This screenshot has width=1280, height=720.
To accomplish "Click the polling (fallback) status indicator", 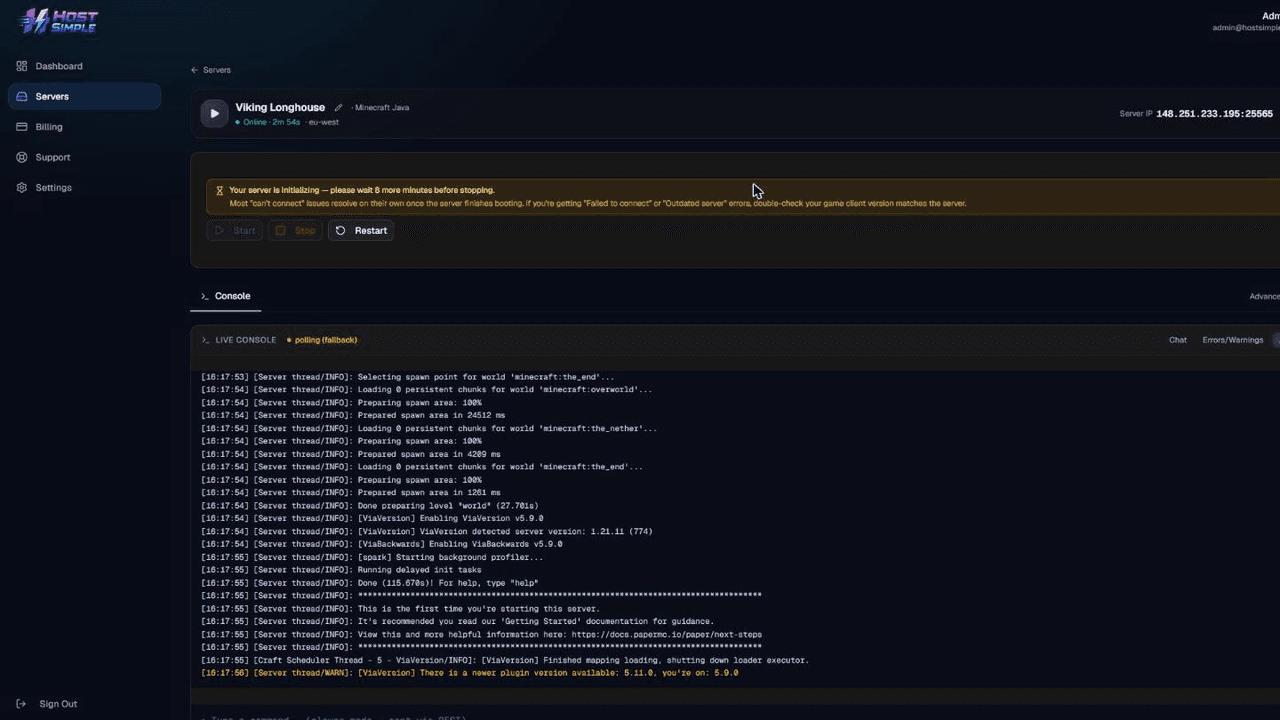I will pos(322,340).
